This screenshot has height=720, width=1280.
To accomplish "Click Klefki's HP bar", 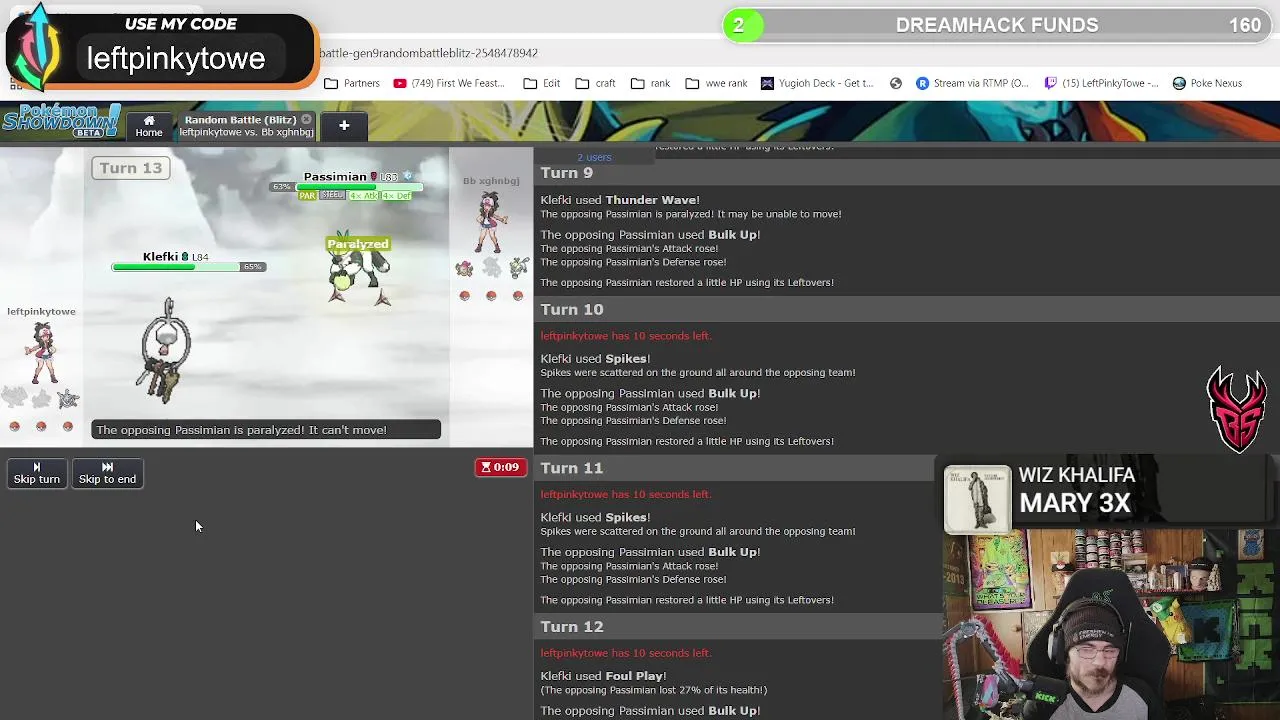I will [x=176, y=267].
